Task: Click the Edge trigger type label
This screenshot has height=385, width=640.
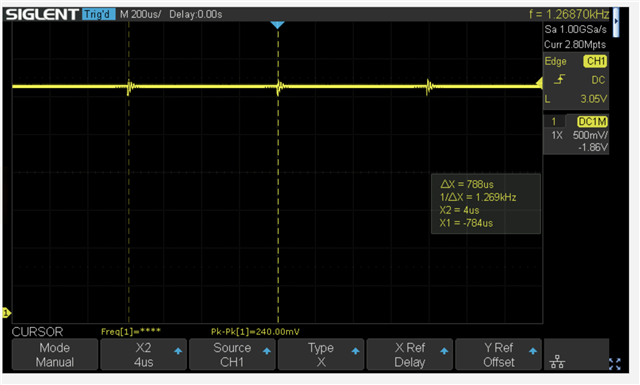Action: click(556, 61)
